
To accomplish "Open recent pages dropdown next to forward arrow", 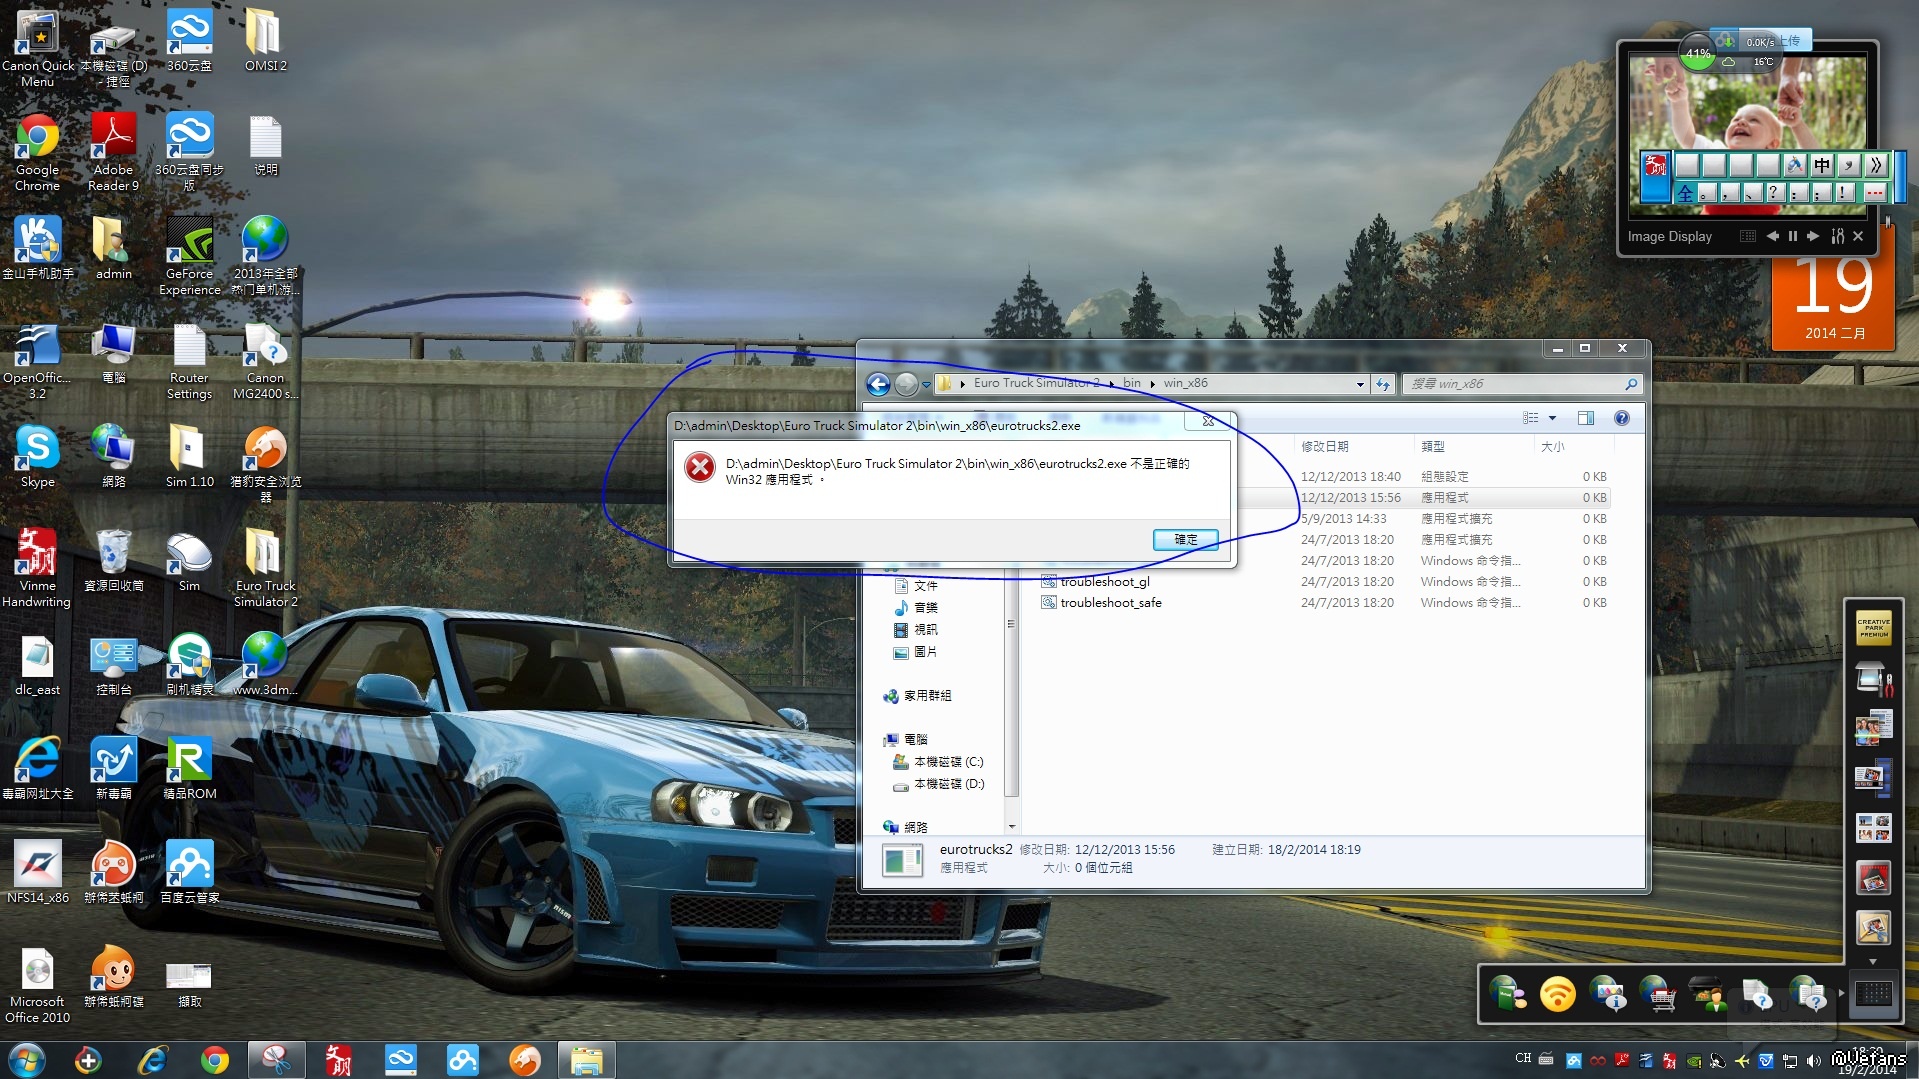I will (x=926, y=384).
